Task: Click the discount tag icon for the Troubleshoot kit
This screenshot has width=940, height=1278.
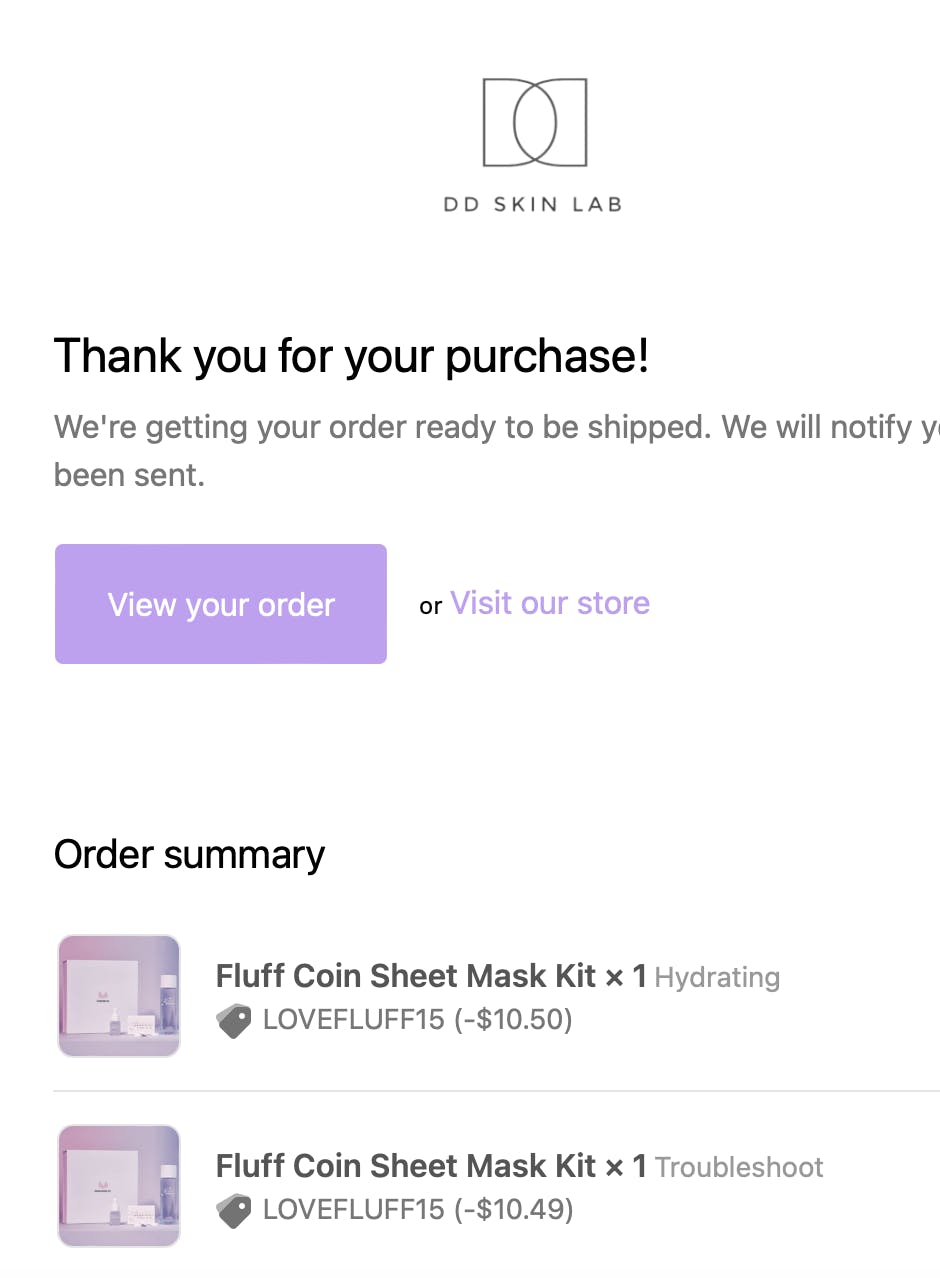Action: pyautogui.click(x=234, y=1211)
